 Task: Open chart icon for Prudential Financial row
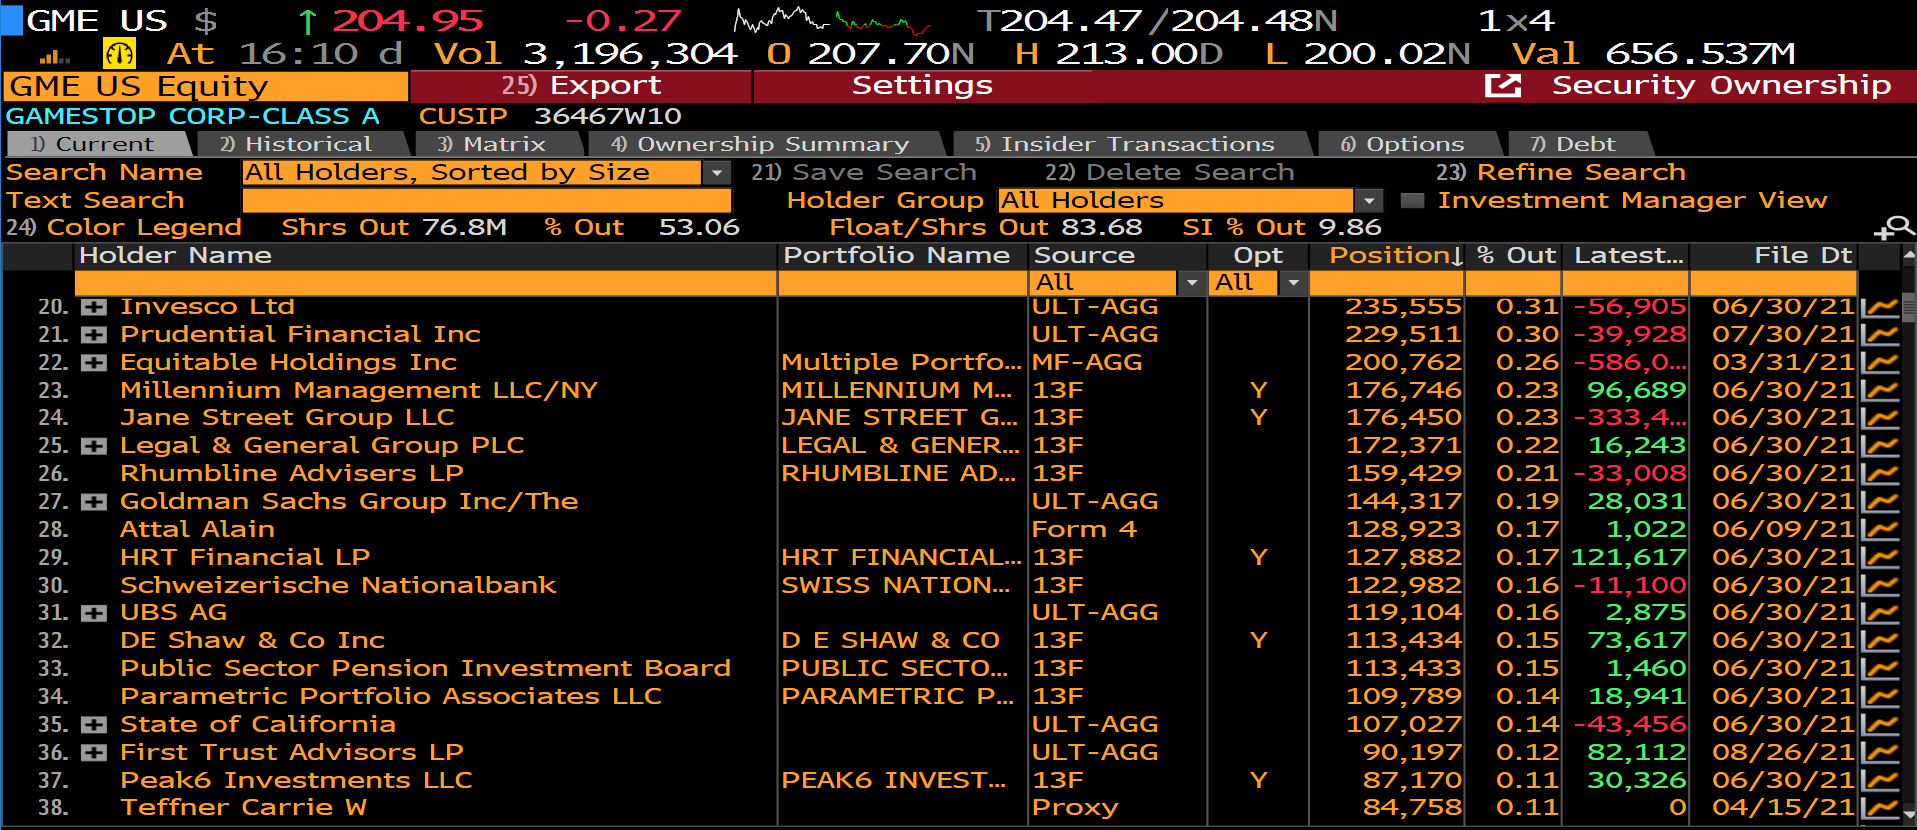coord(1880,335)
